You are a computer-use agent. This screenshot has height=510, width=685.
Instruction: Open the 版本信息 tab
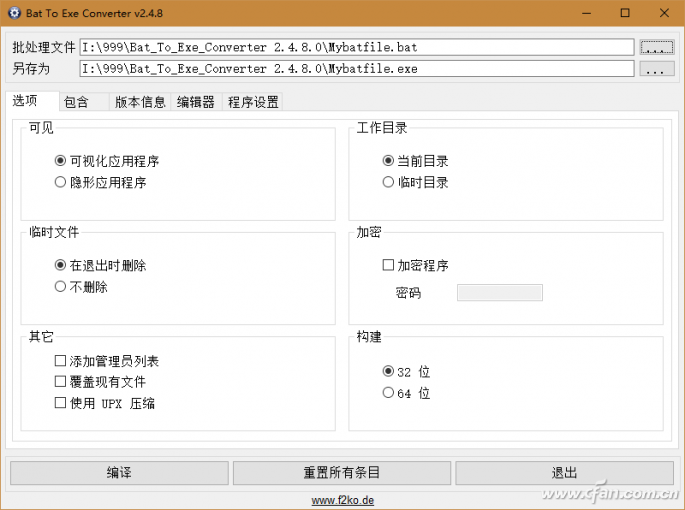(140, 102)
